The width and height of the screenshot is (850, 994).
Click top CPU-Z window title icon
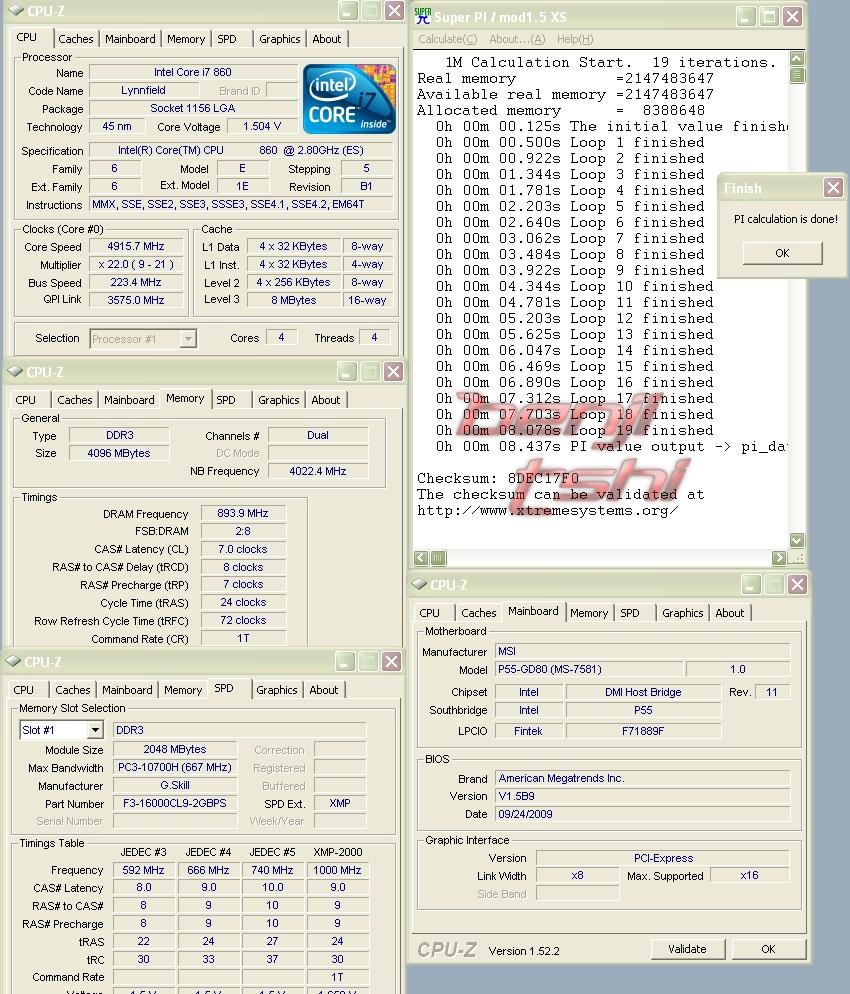(15, 11)
